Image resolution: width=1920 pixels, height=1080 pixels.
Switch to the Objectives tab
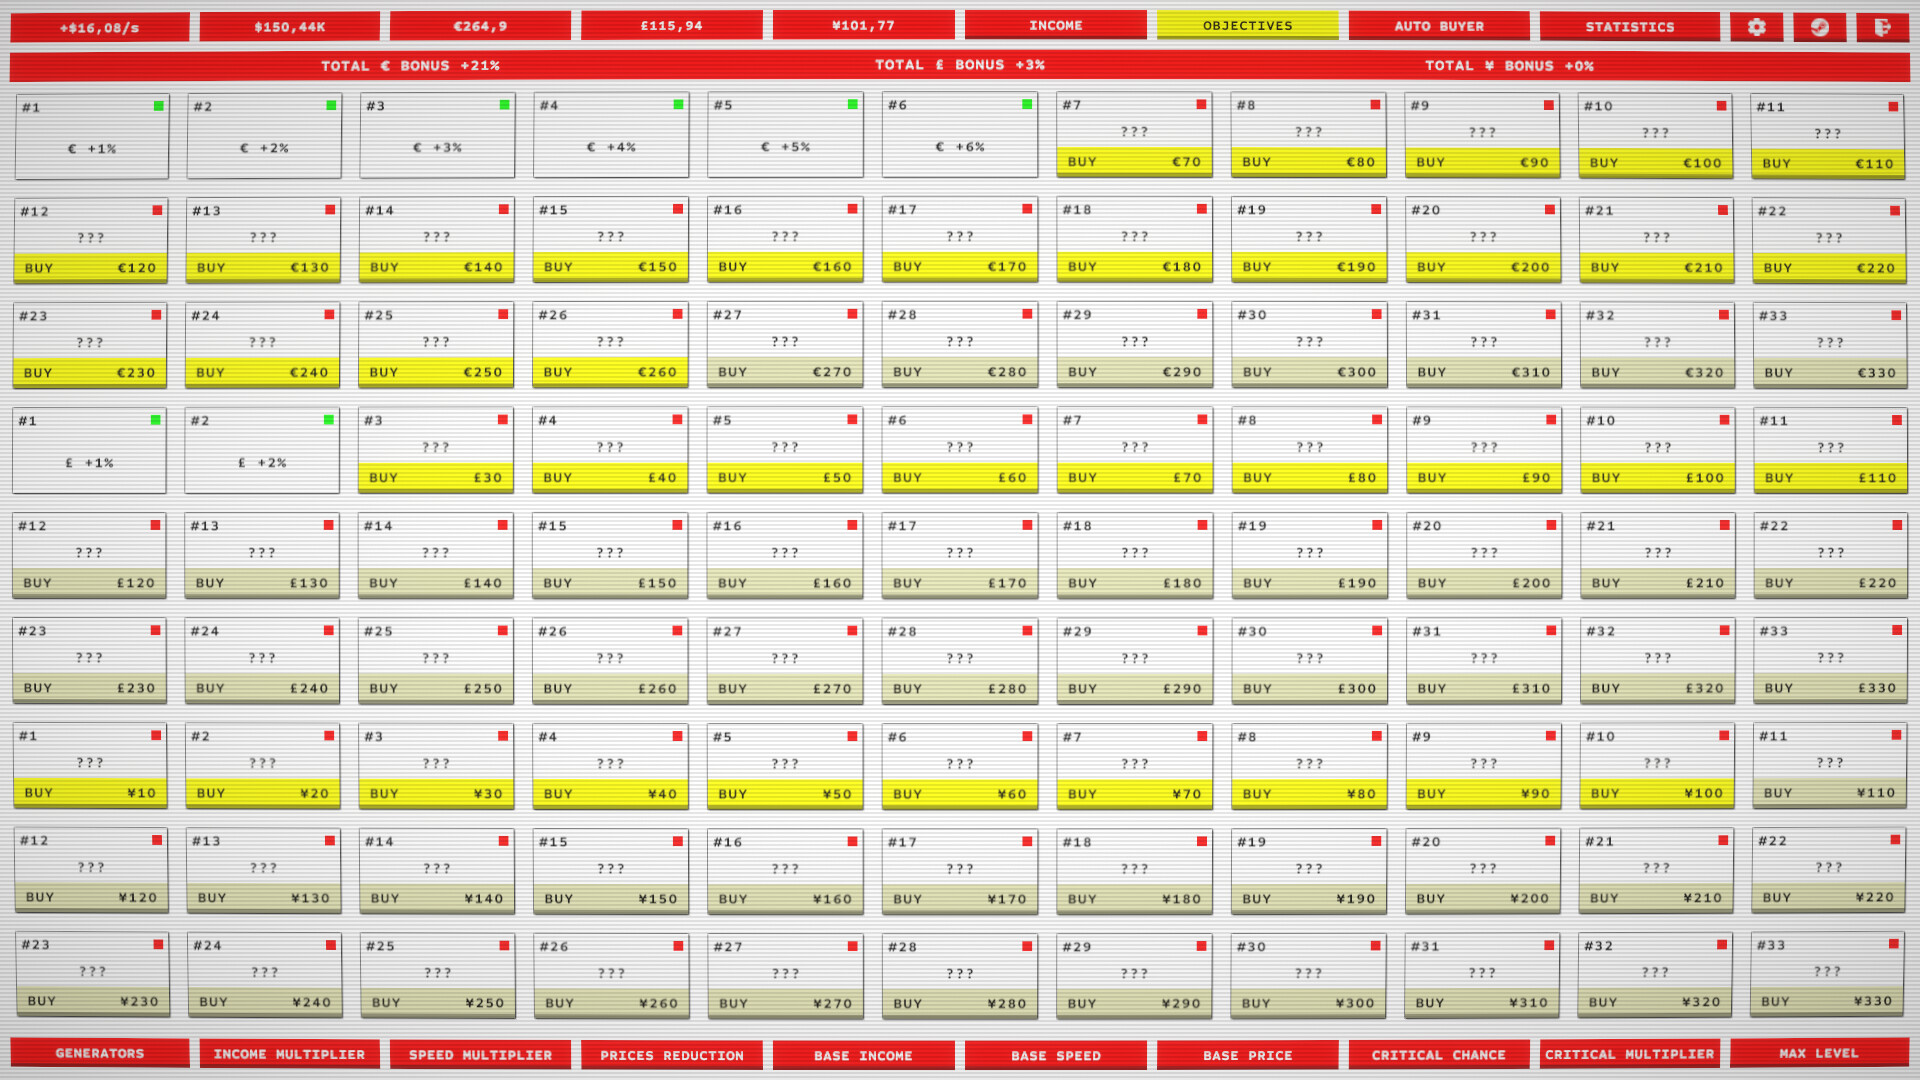(x=1247, y=26)
